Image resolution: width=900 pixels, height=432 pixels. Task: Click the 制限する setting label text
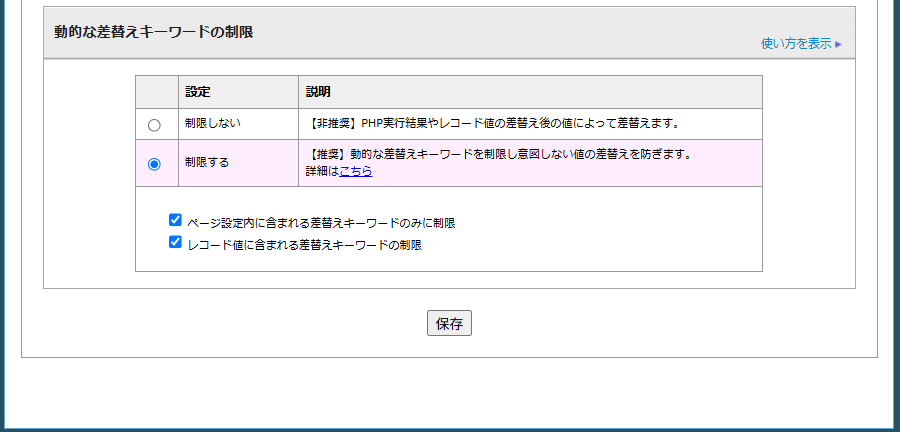point(207,162)
